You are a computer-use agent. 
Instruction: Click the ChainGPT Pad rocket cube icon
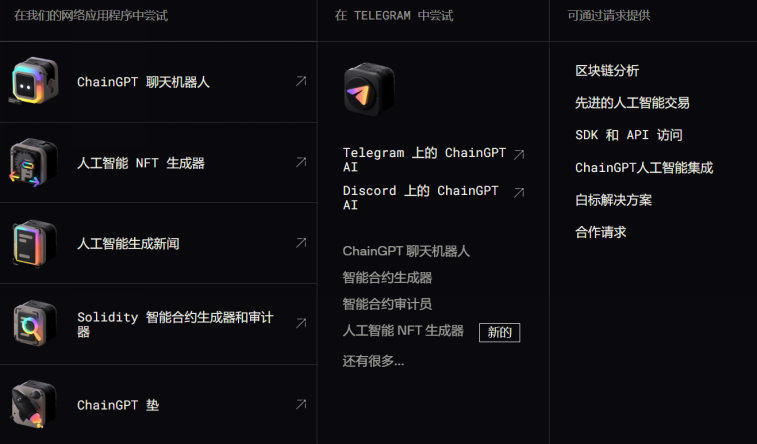(34, 404)
